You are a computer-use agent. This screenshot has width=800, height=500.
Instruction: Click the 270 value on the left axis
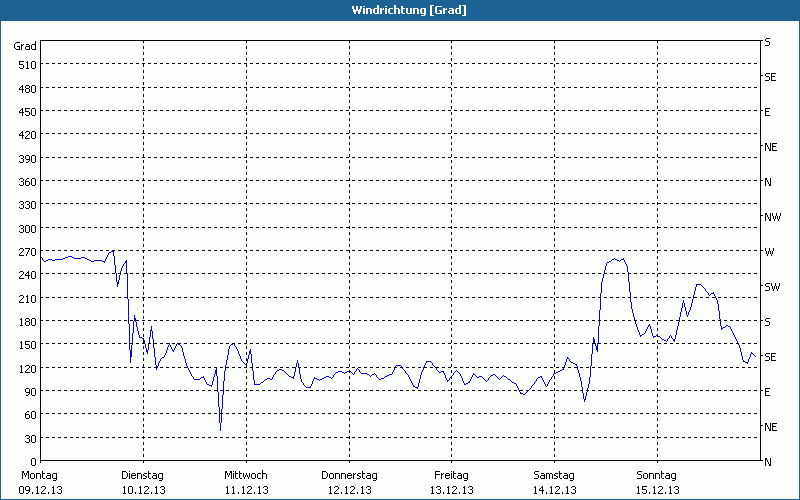(28, 252)
